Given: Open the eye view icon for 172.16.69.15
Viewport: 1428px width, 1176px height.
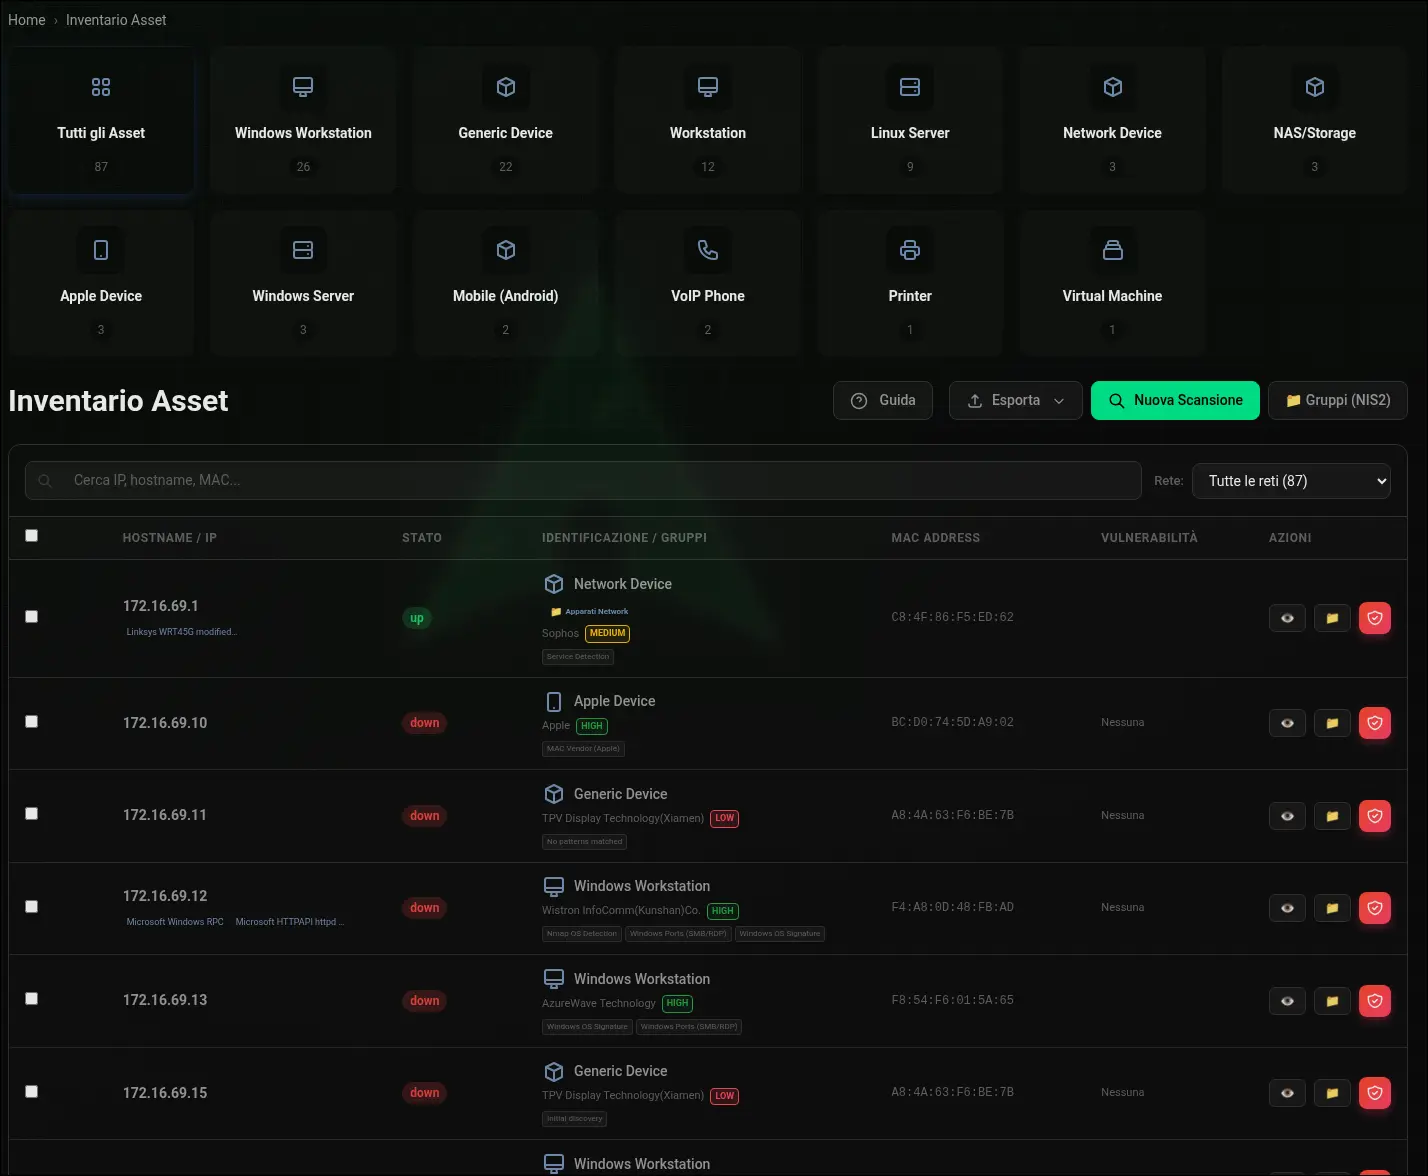Looking at the screenshot, I should pos(1287,1093).
